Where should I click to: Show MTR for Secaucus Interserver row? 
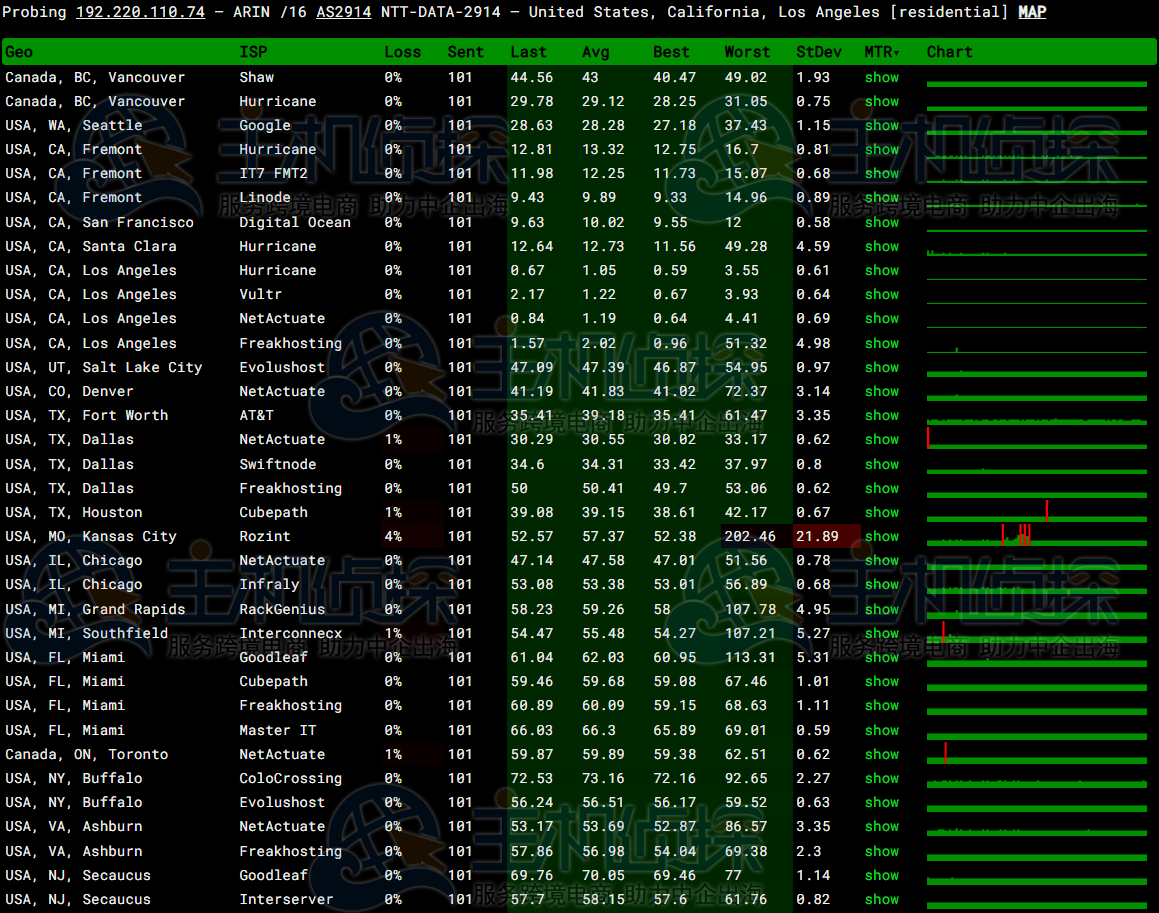(882, 899)
